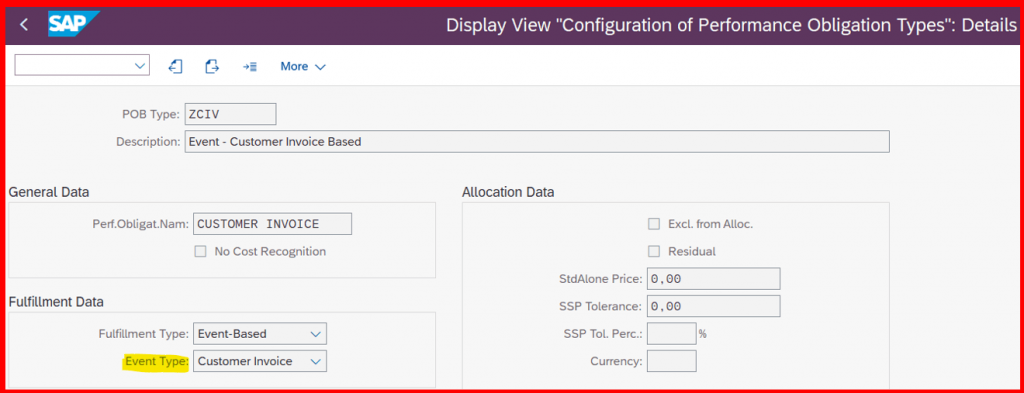Click the SSP Tolerance field
Screen dimensions: 1024x393
pyautogui.click(x=713, y=306)
